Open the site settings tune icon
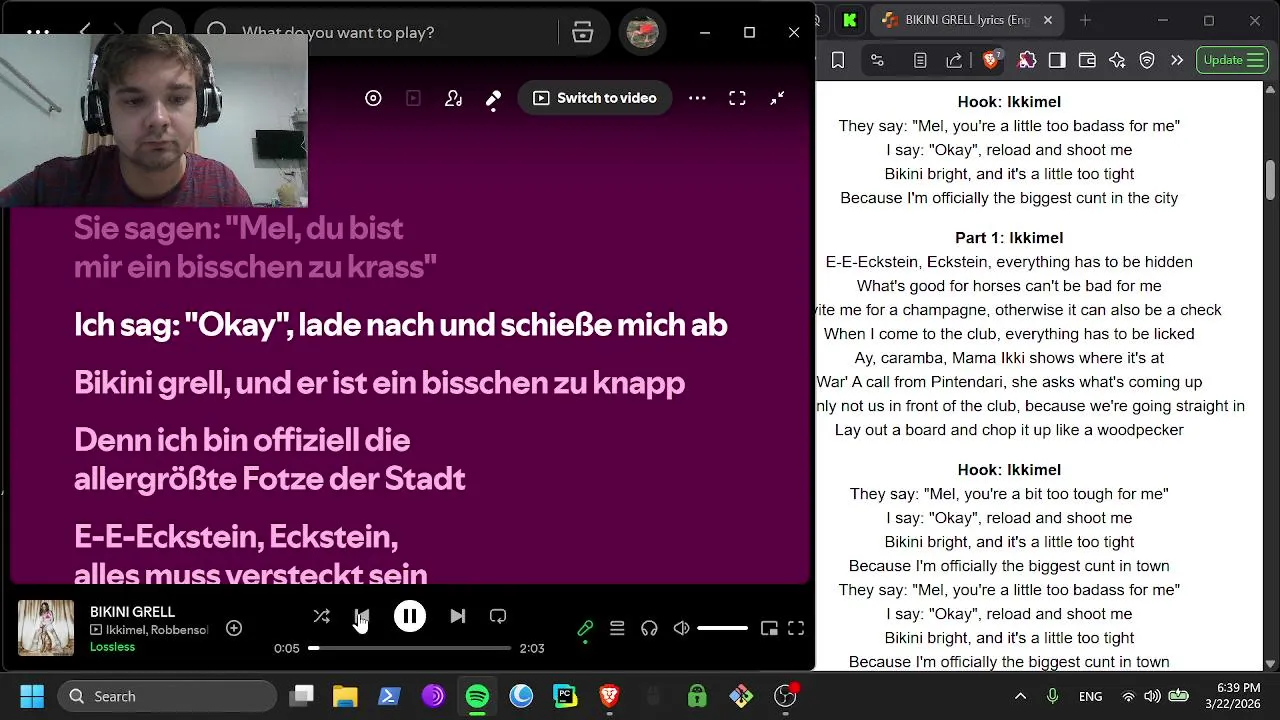The width and height of the screenshot is (1280, 720). click(877, 60)
